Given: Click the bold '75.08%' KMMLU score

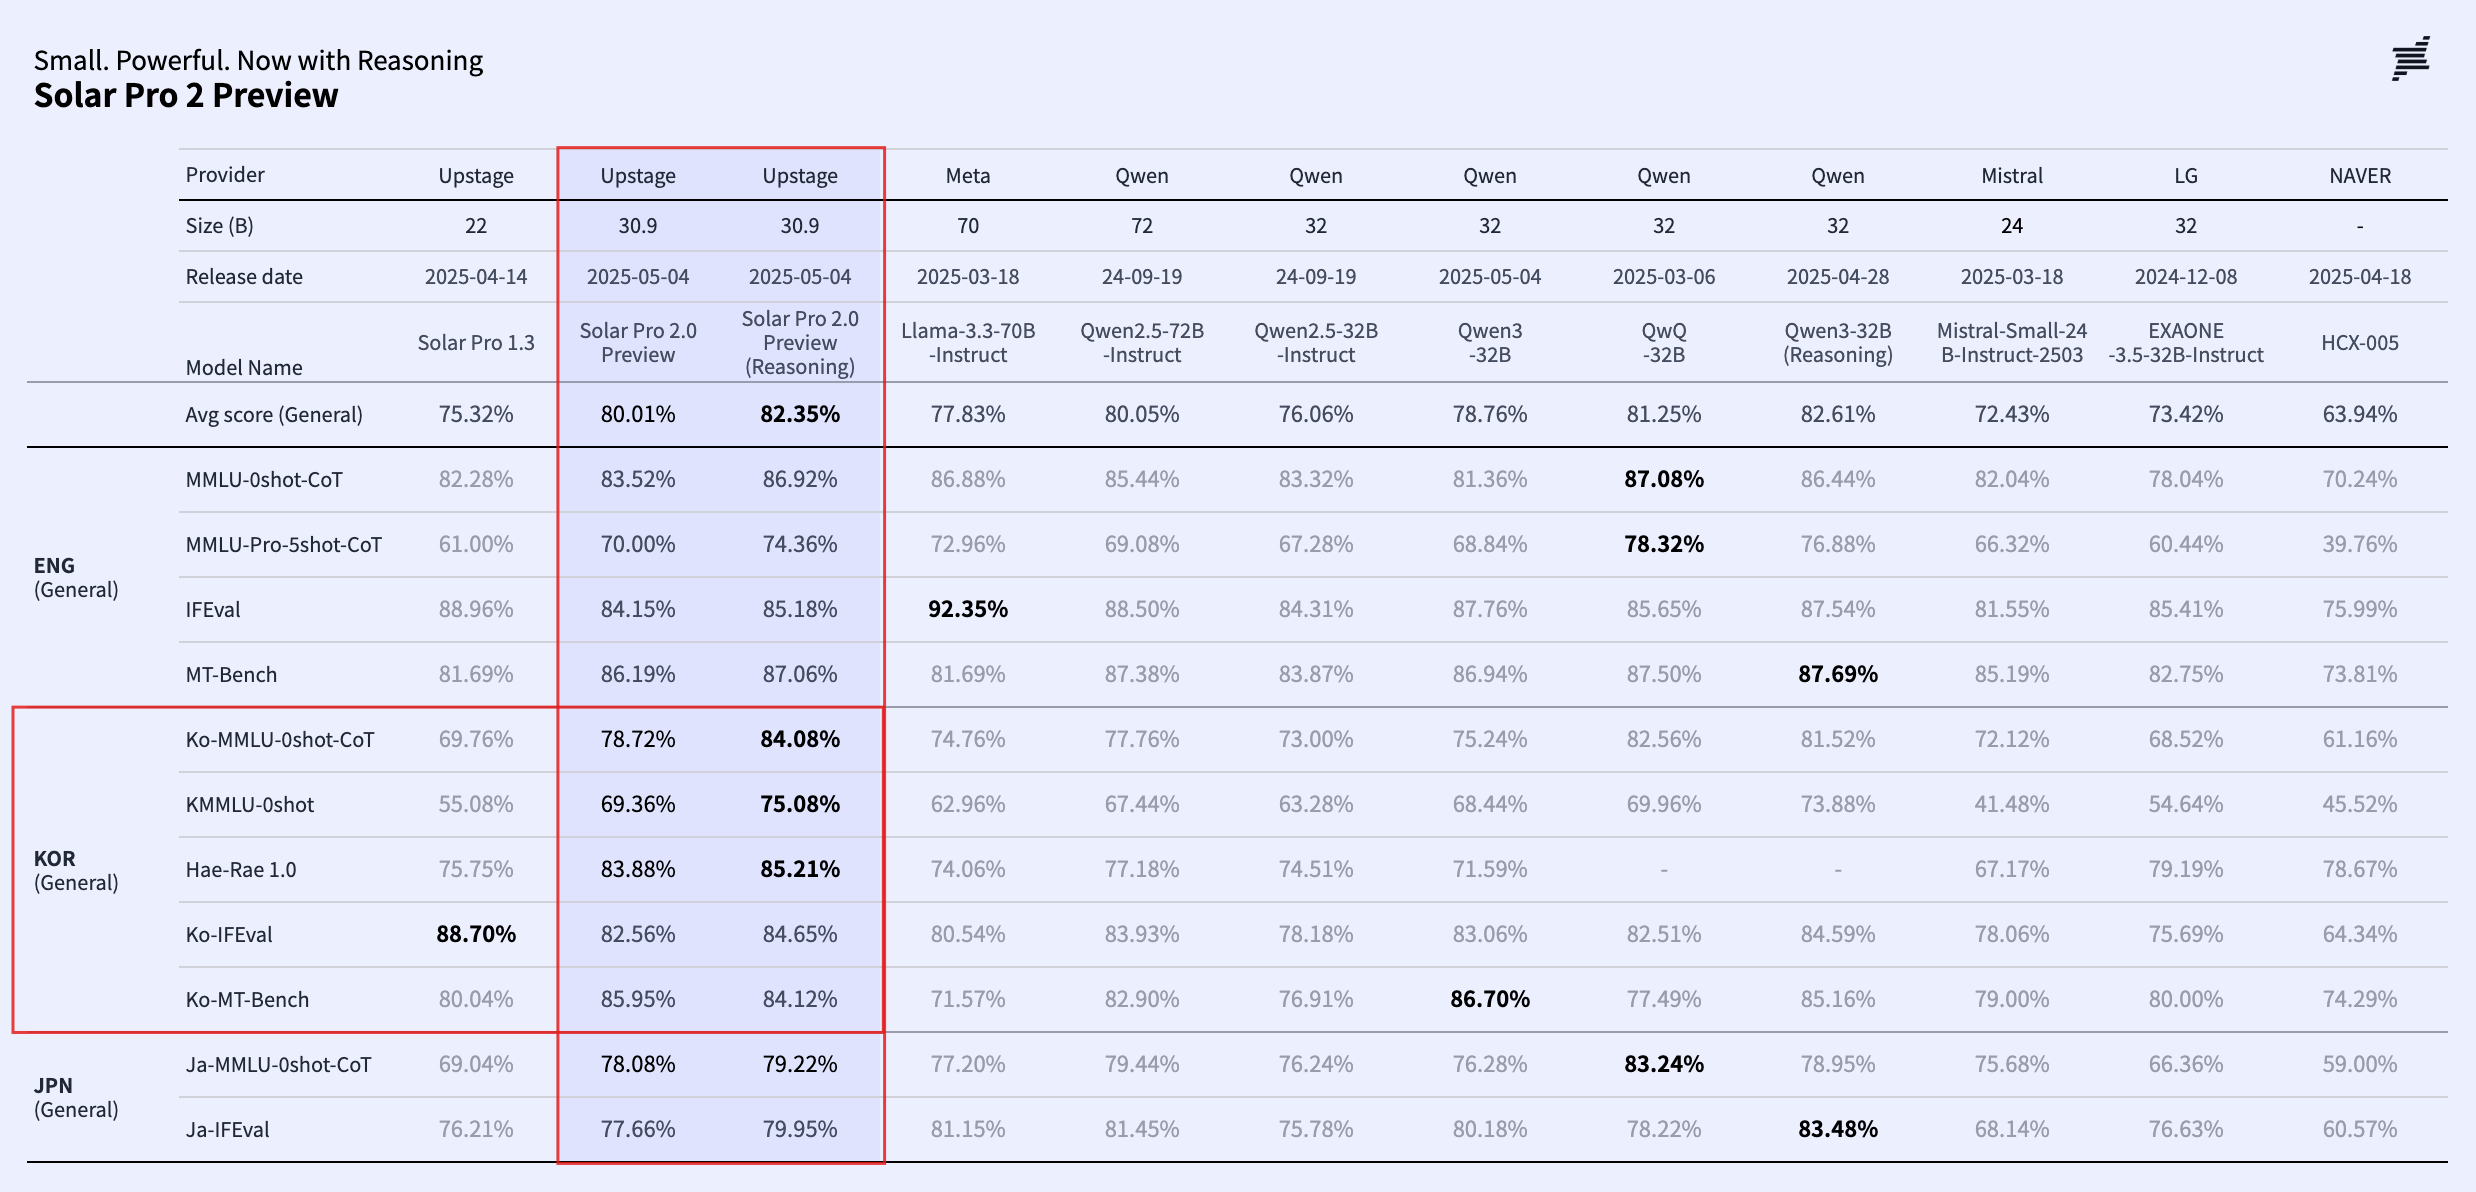Looking at the screenshot, I should tap(800, 804).
